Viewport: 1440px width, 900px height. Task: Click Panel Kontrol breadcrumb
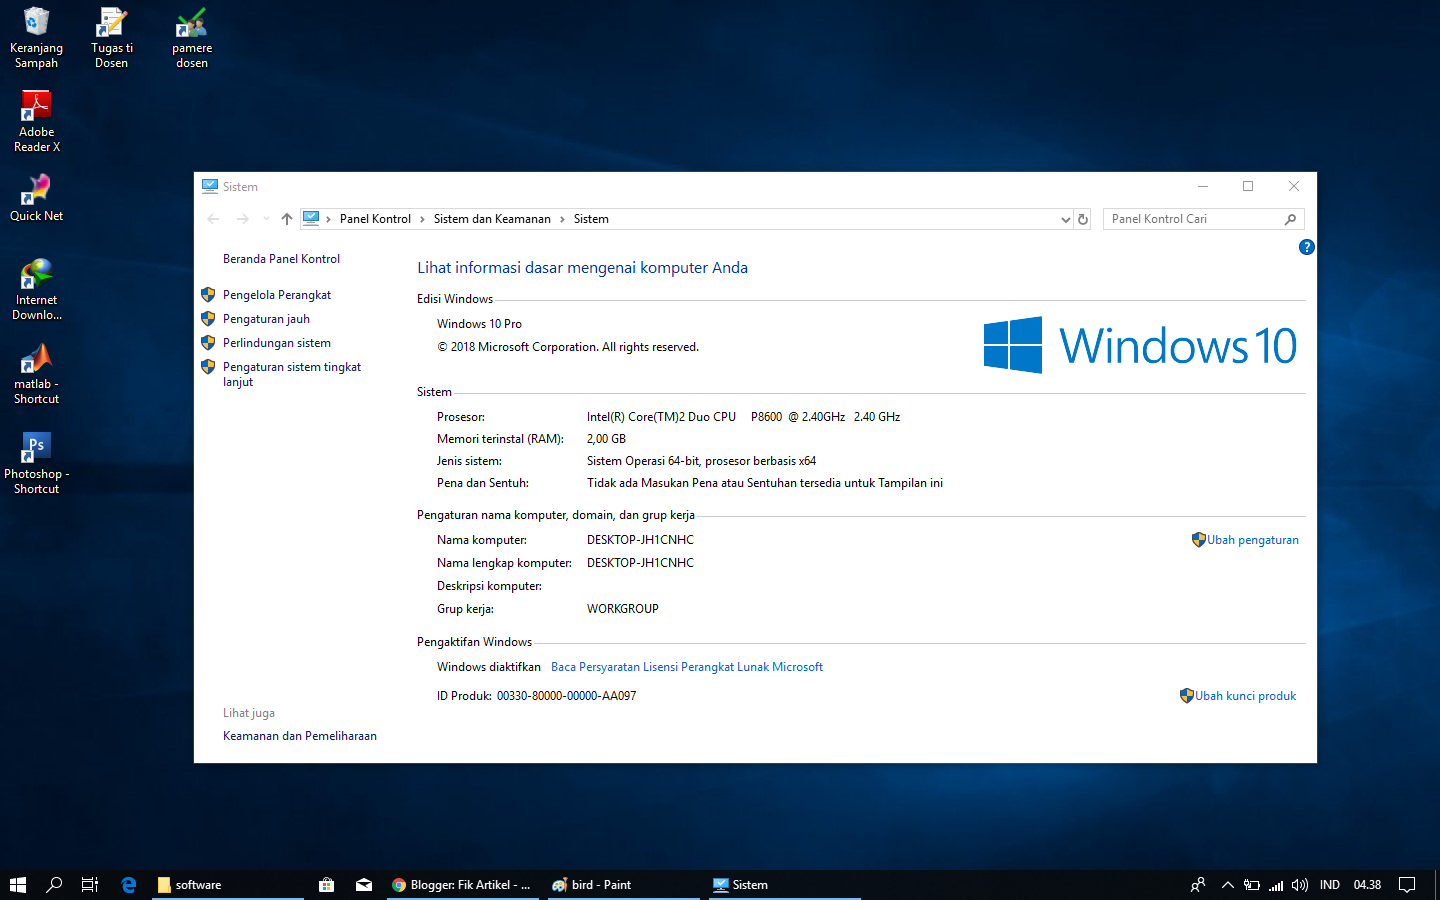(x=375, y=219)
